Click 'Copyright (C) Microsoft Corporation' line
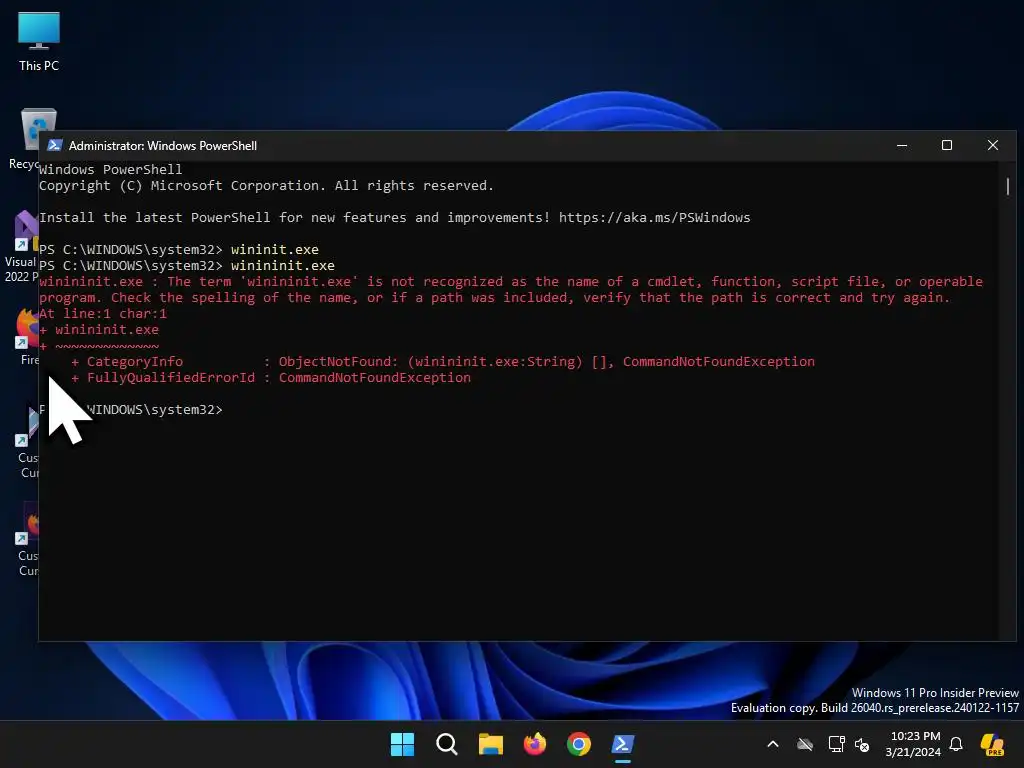This screenshot has height=768, width=1024. pos(266,185)
